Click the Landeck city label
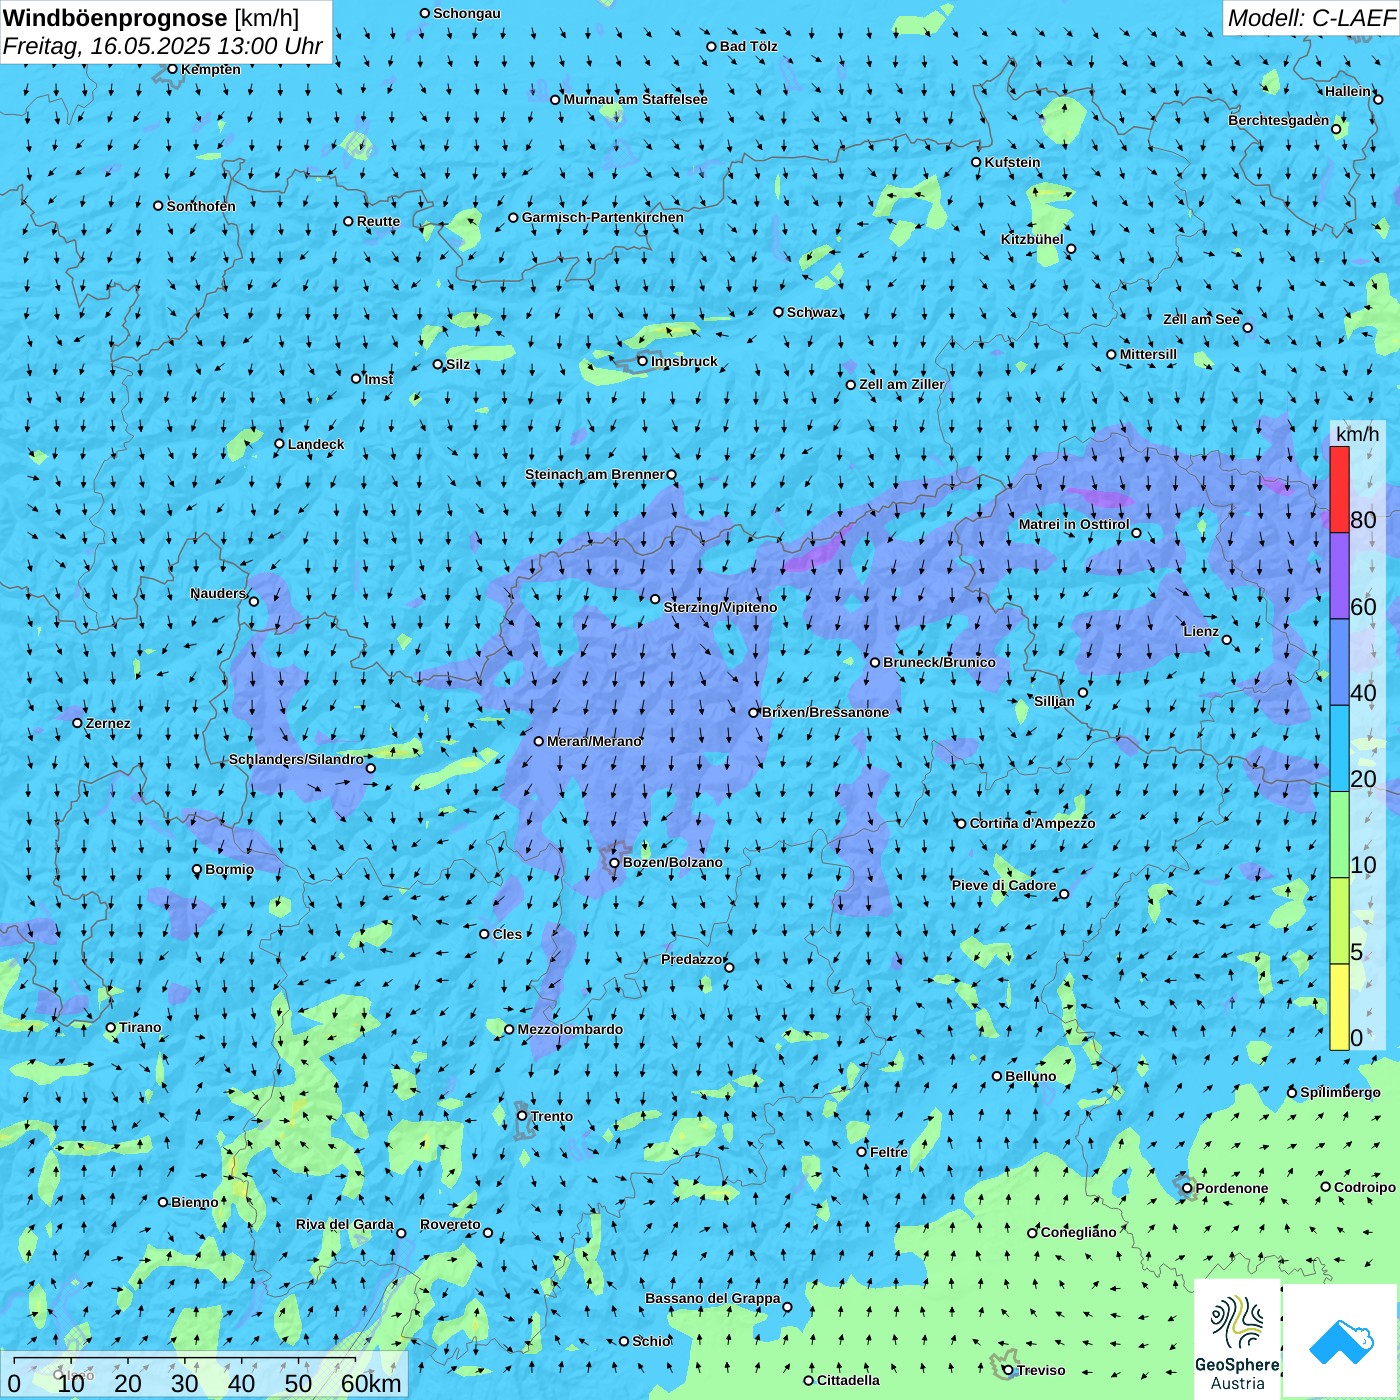1400x1400 pixels. pyautogui.click(x=316, y=444)
